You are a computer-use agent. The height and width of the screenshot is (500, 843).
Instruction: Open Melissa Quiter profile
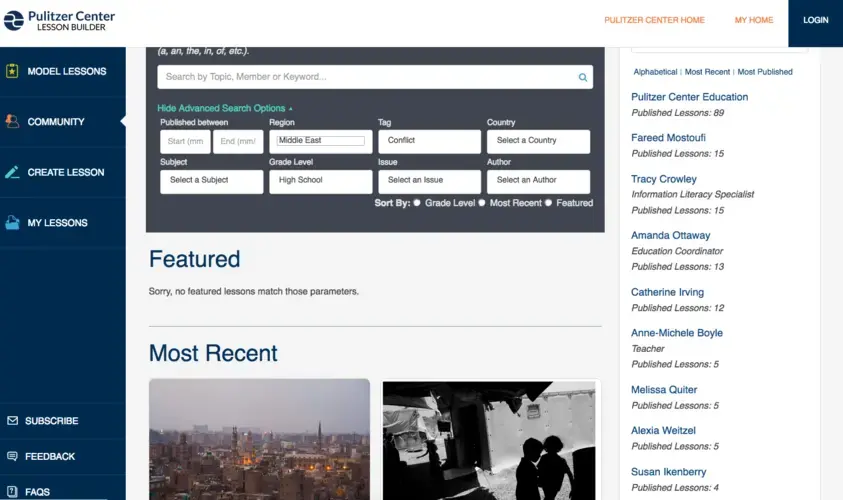coord(664,389)
